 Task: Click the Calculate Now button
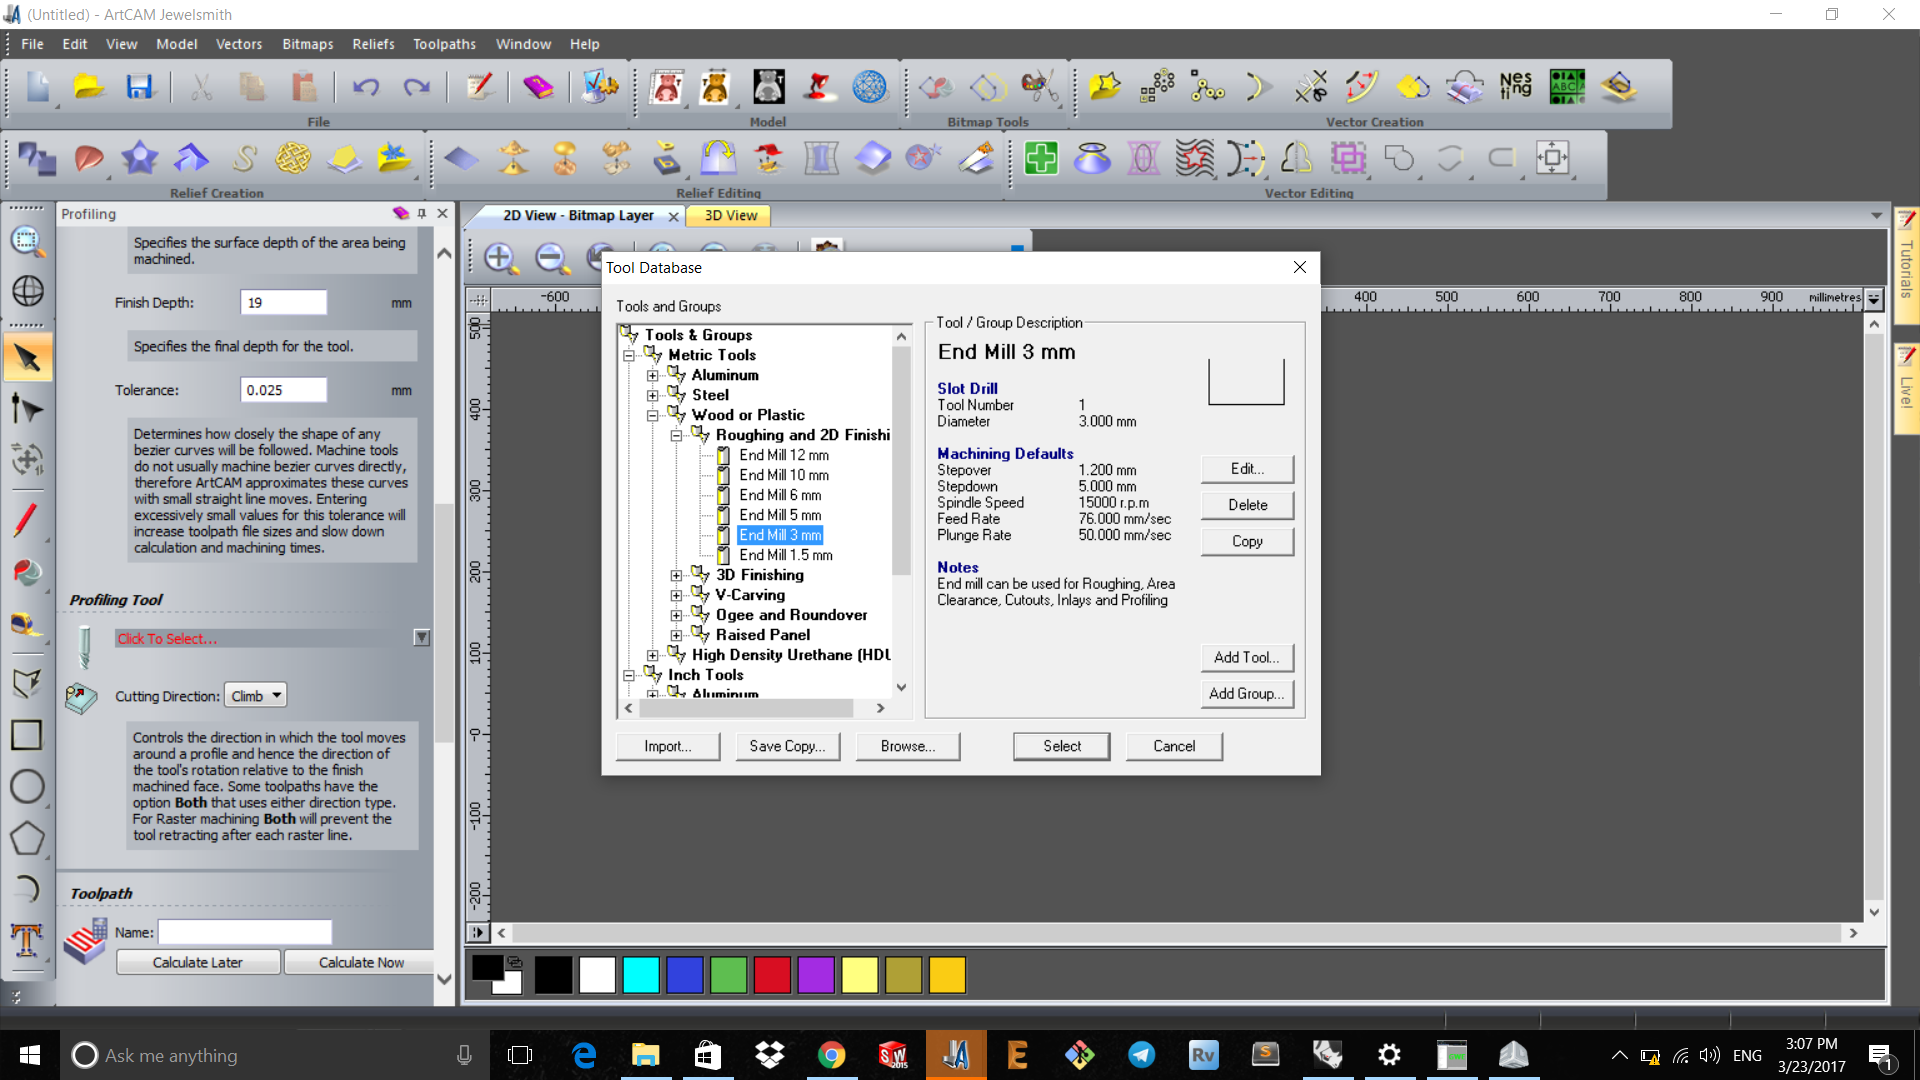361,962
